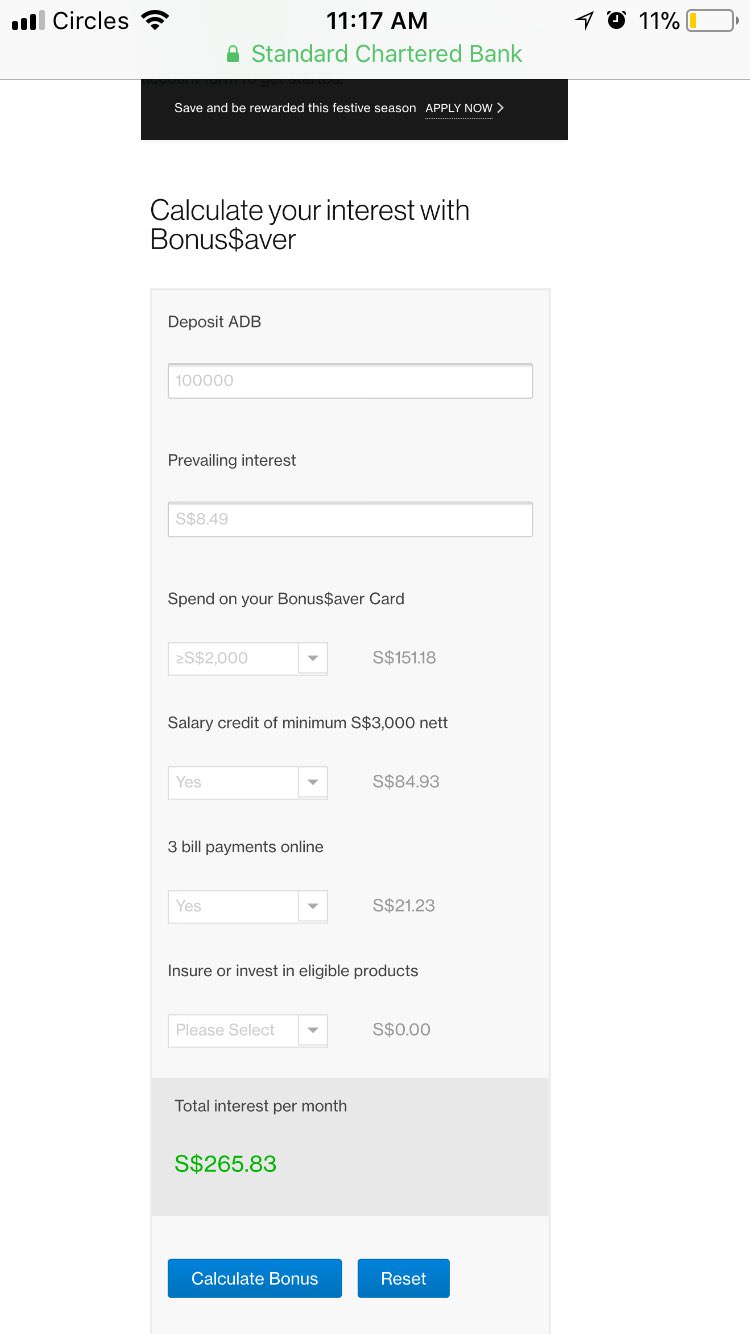Tap the chevron beside APPLY NOW
Viewport: 750px width, 1334px height.
[x=500, y=108]
